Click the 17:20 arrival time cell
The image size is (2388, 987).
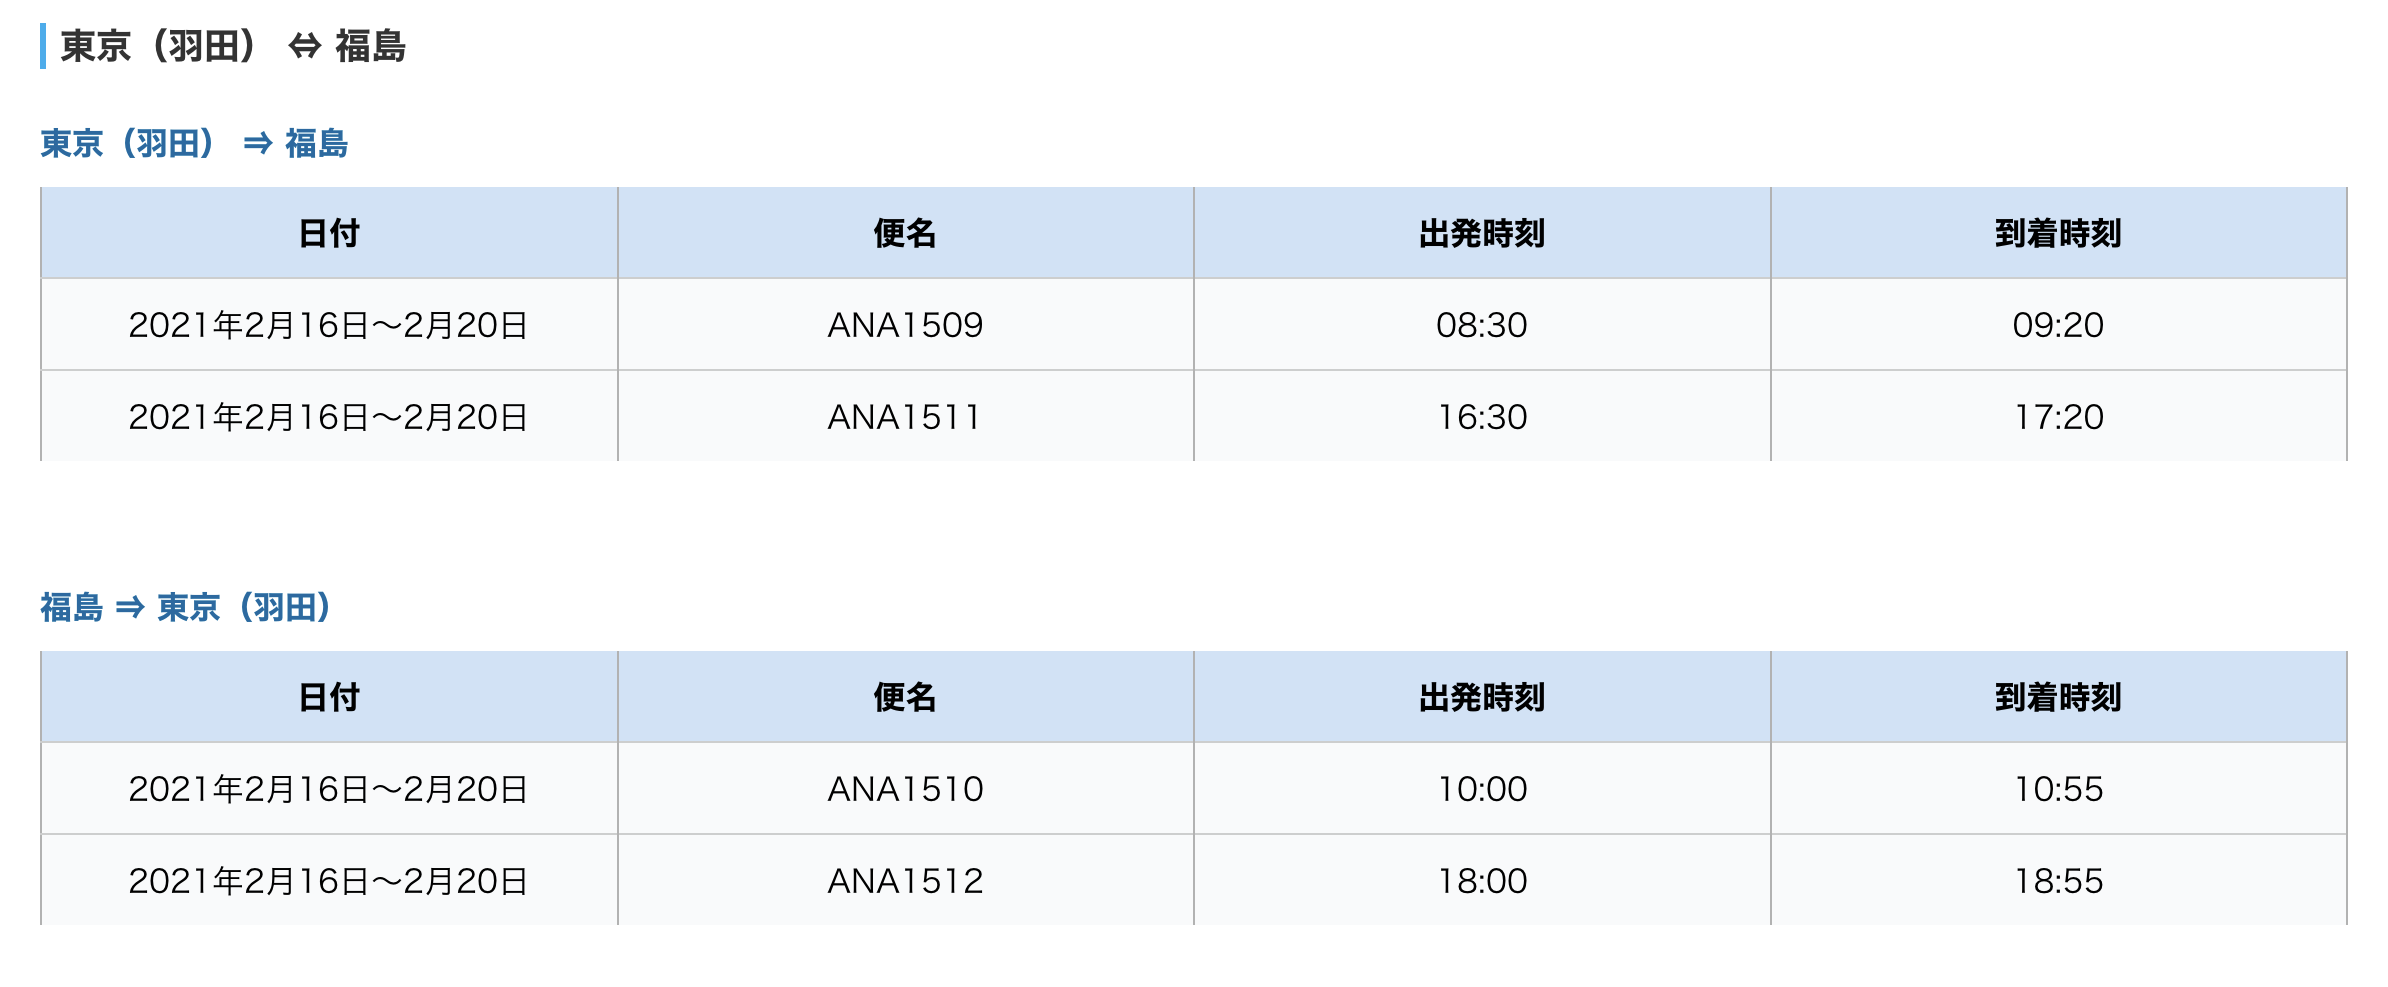[2058, 417]
